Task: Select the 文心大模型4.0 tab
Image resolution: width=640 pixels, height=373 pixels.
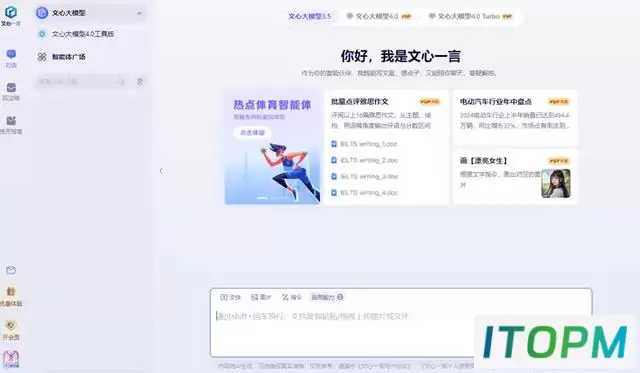Action: (x=379, y=16)
